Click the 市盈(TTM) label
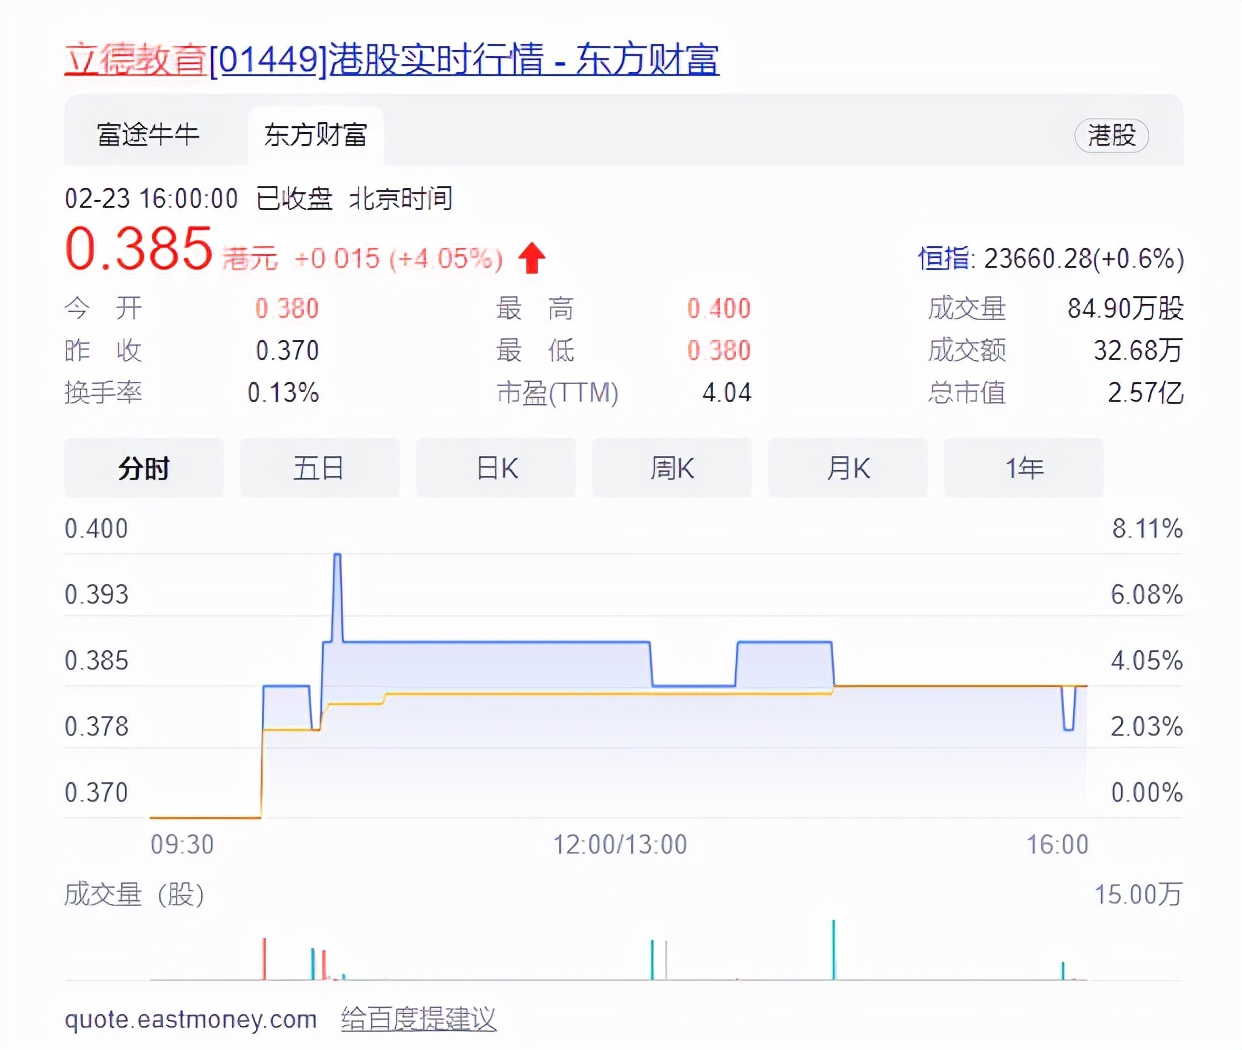Viewport: 1242px width, 1050px height. click(557, 392)
